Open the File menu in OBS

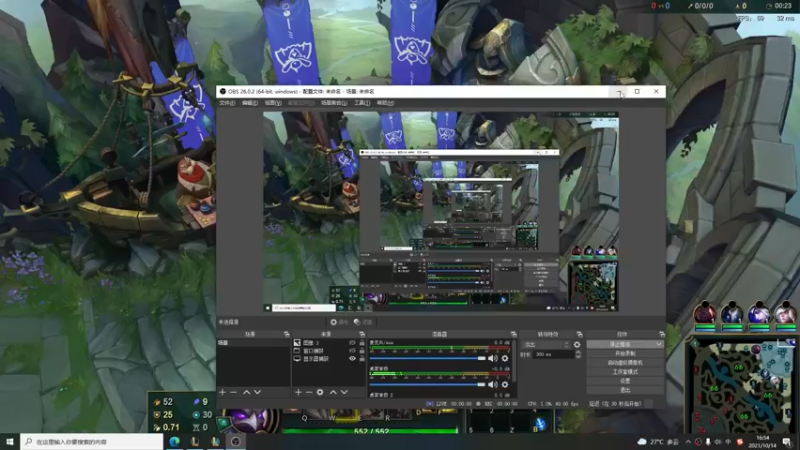[227, 103]
